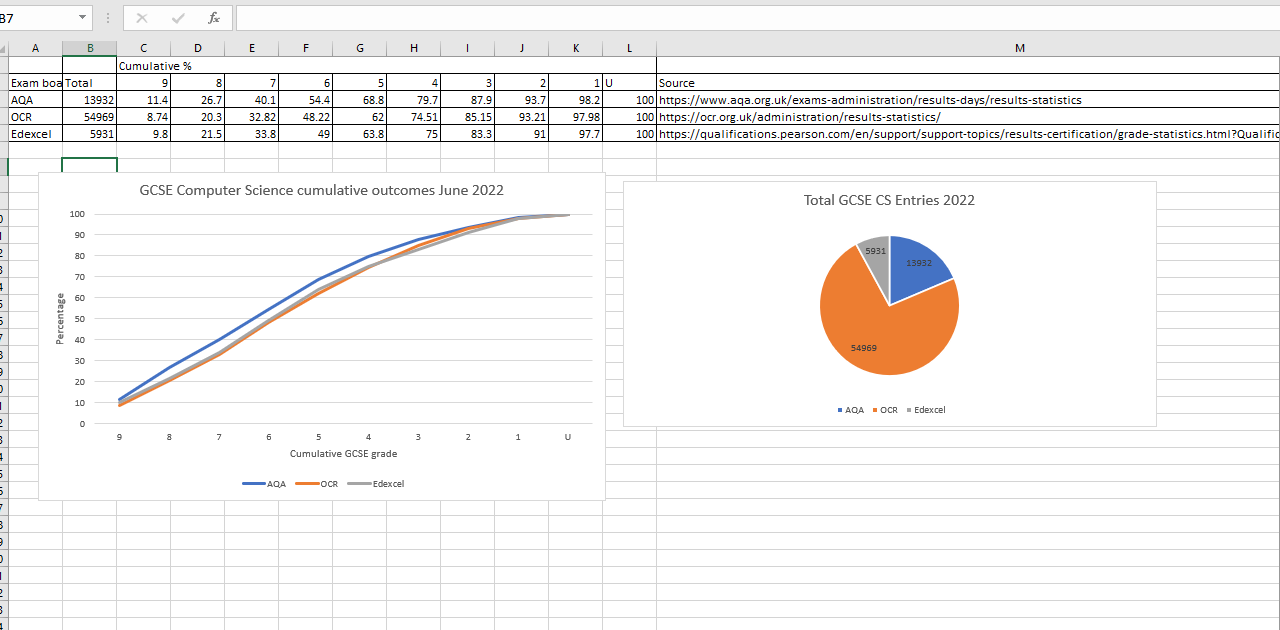The image size is (1280, 630).
Task: Select the Total GCSE CS Entries 2022 chart title
Action: pyautogui.click(x=888, y=200)
